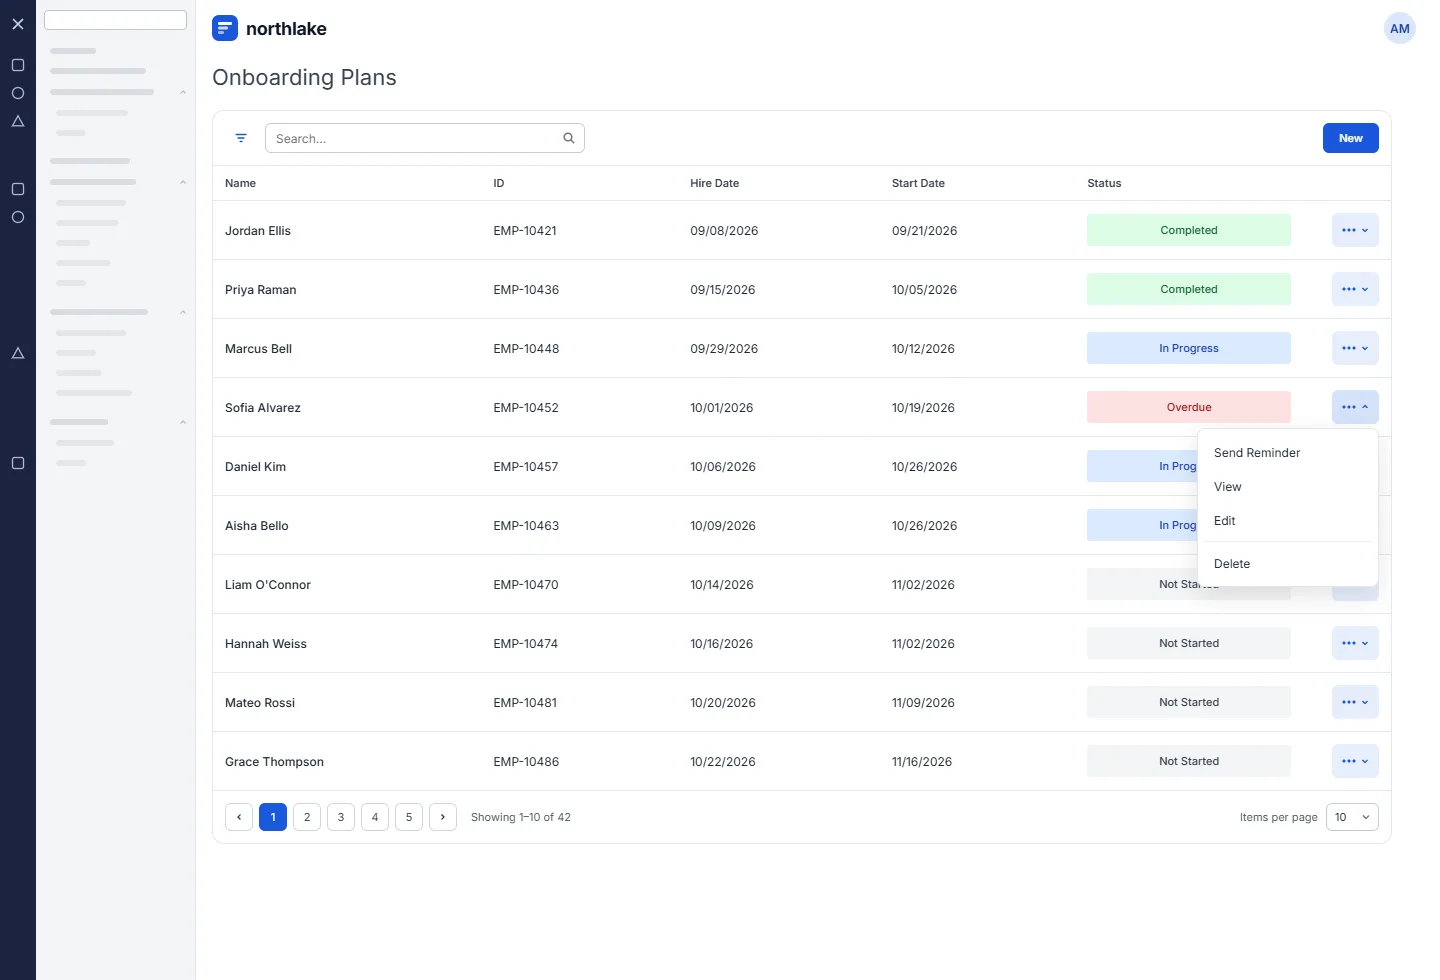
Task: Go to page 3
Action: tap(341, 817)
